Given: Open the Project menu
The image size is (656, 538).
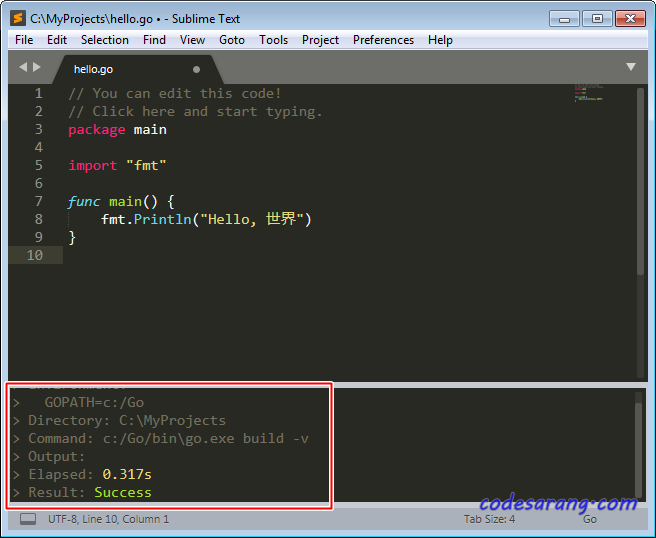Looking at the screenshot, I should click(320, 40).
